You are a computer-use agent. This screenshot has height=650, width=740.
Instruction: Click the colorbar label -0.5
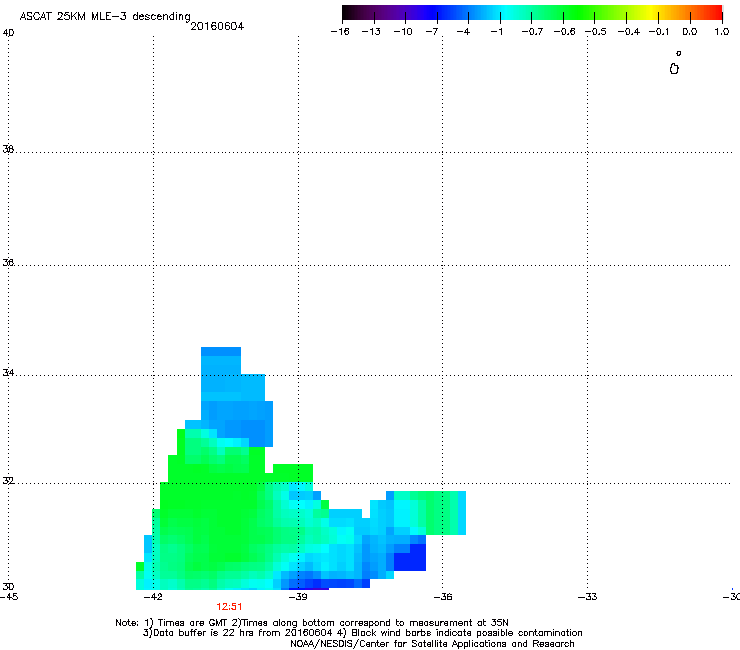click(596, 32)
